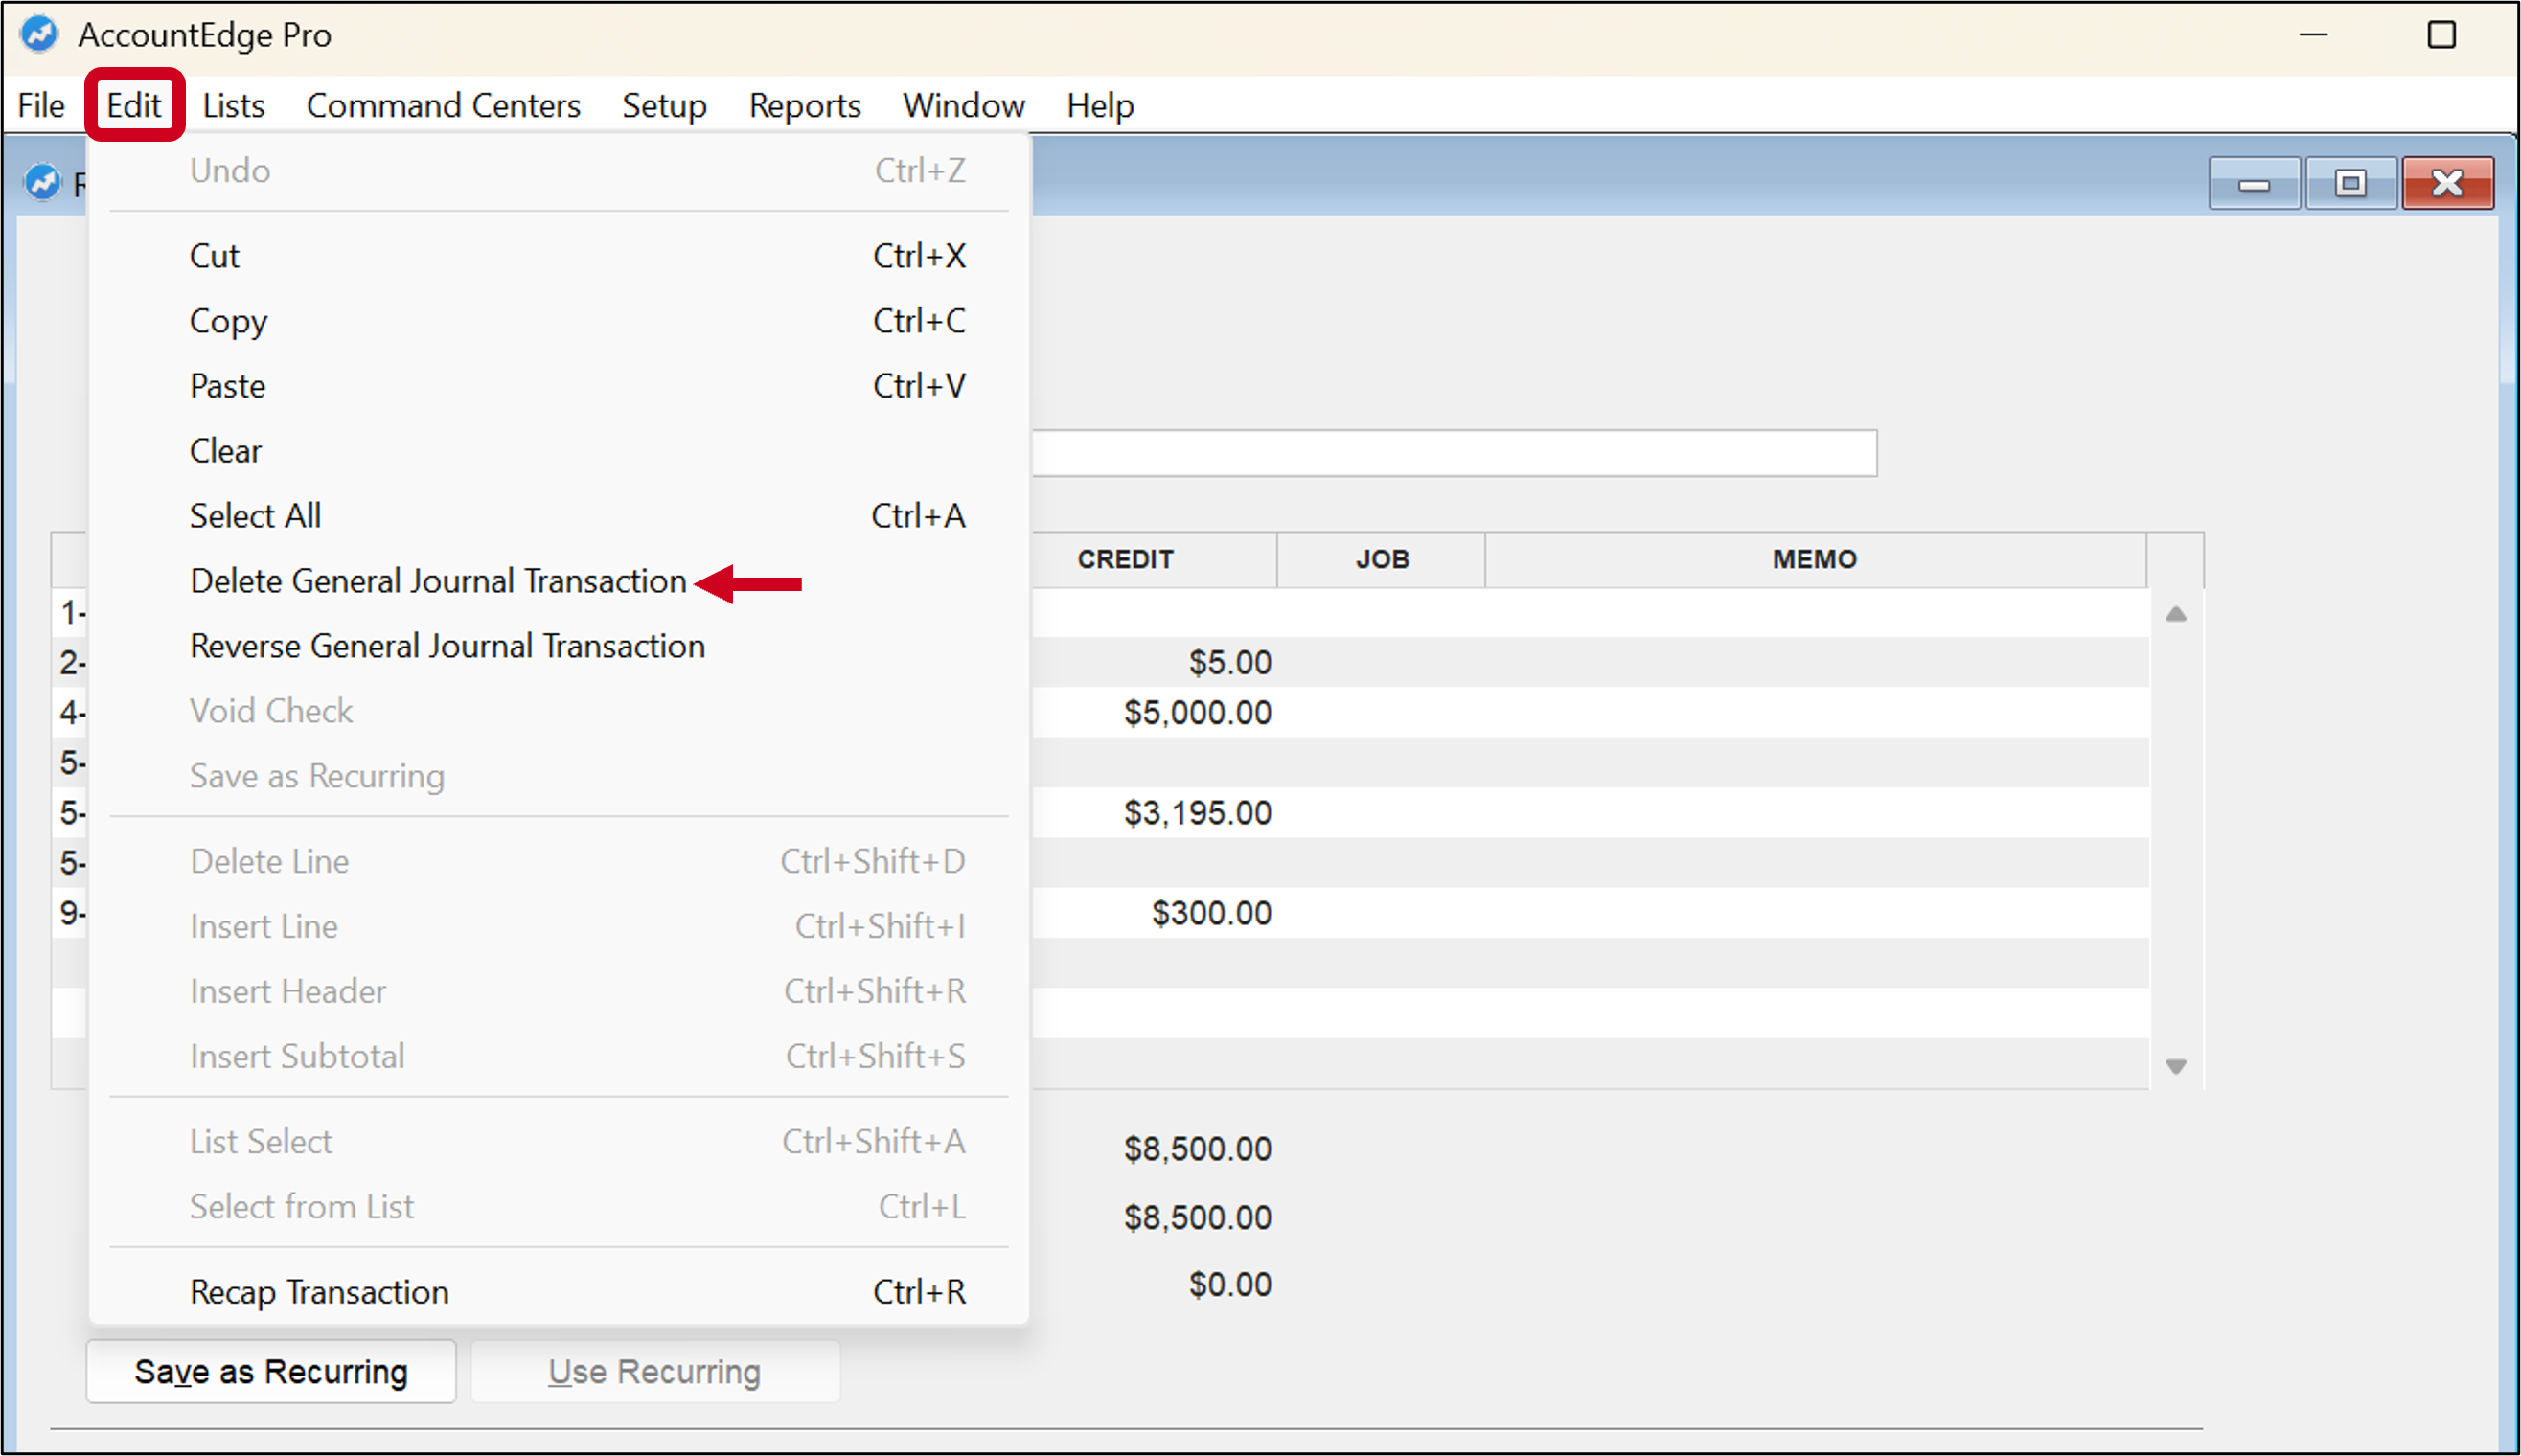Click the memo text input field
2521x1456 pixels.
[x=1454, y=453]
